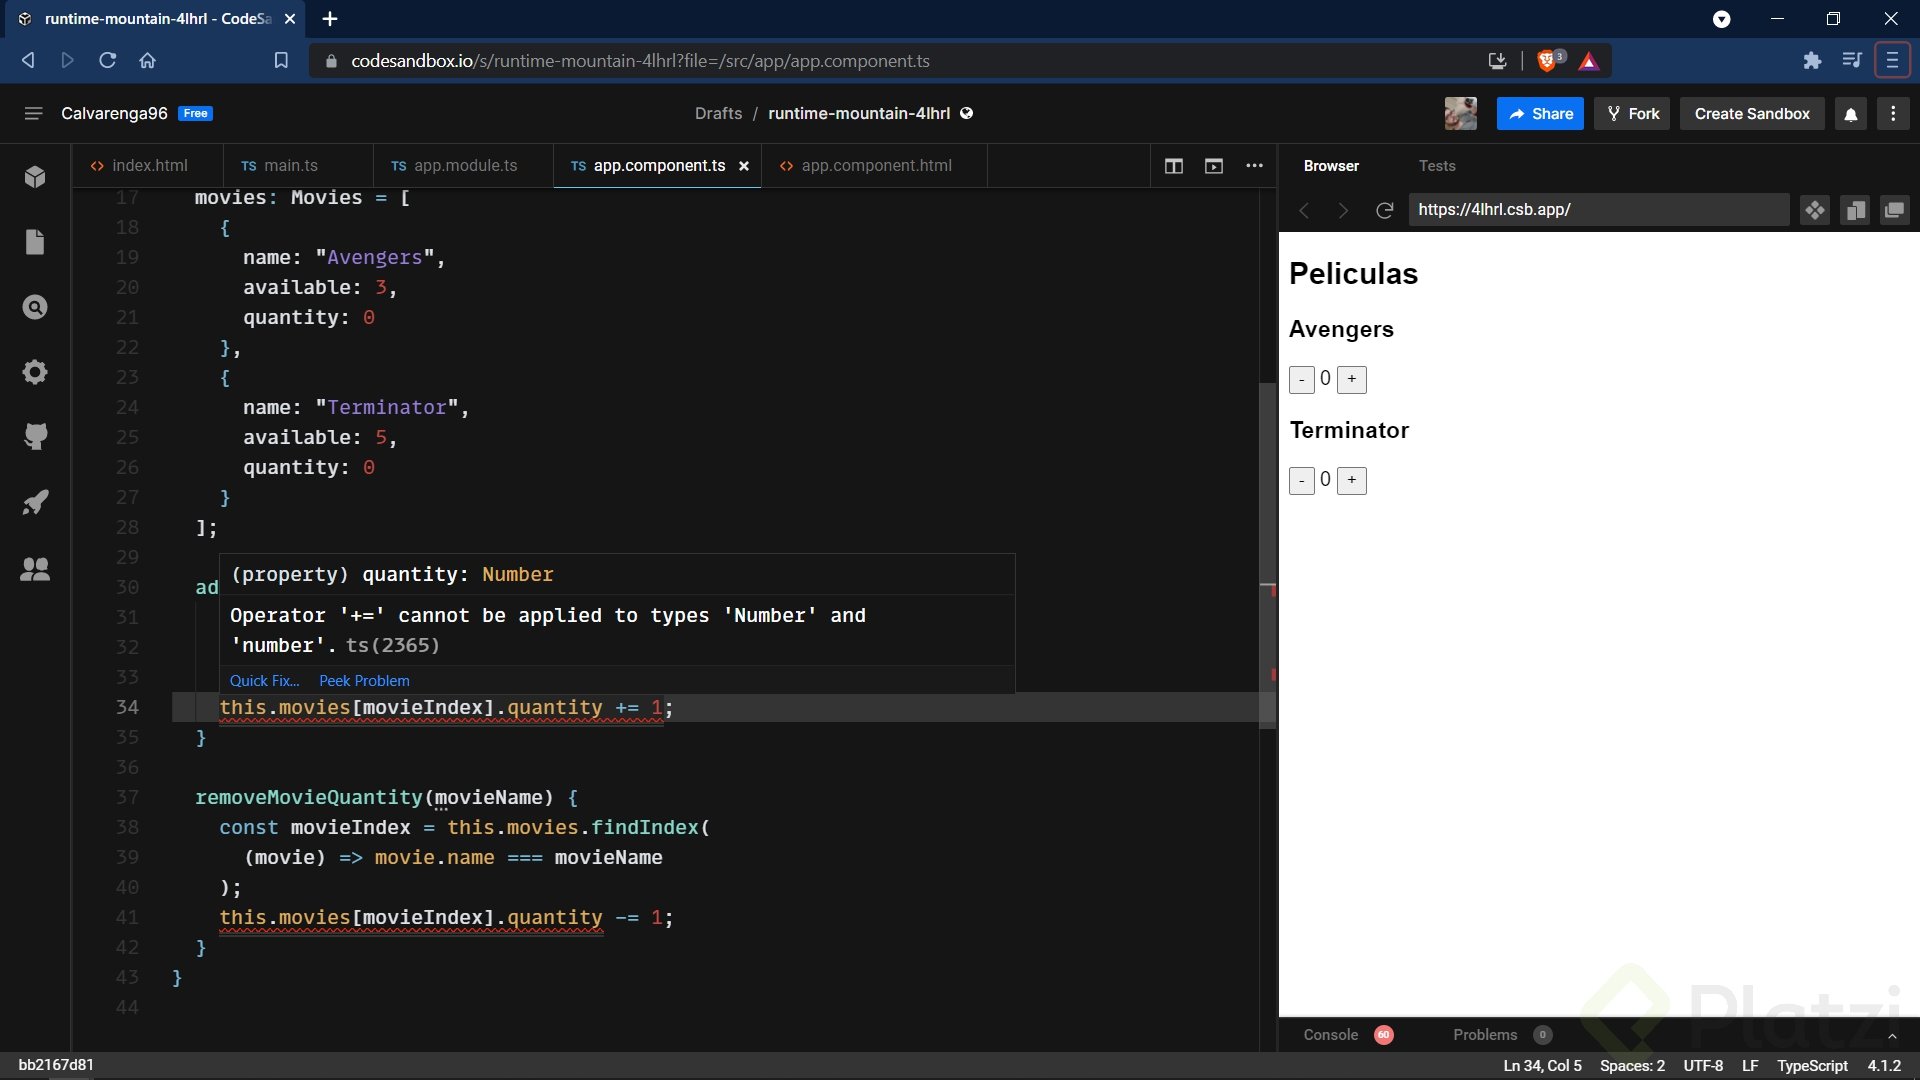
Task: Open the Live collaboration people icon
Action: pyautogui.click(x=35, y=569)
